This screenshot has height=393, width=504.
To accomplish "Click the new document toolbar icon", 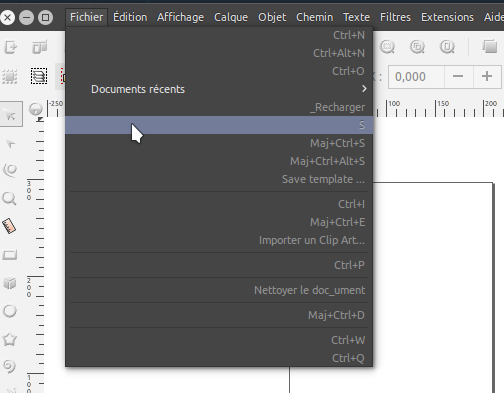I will coord(10,47).
